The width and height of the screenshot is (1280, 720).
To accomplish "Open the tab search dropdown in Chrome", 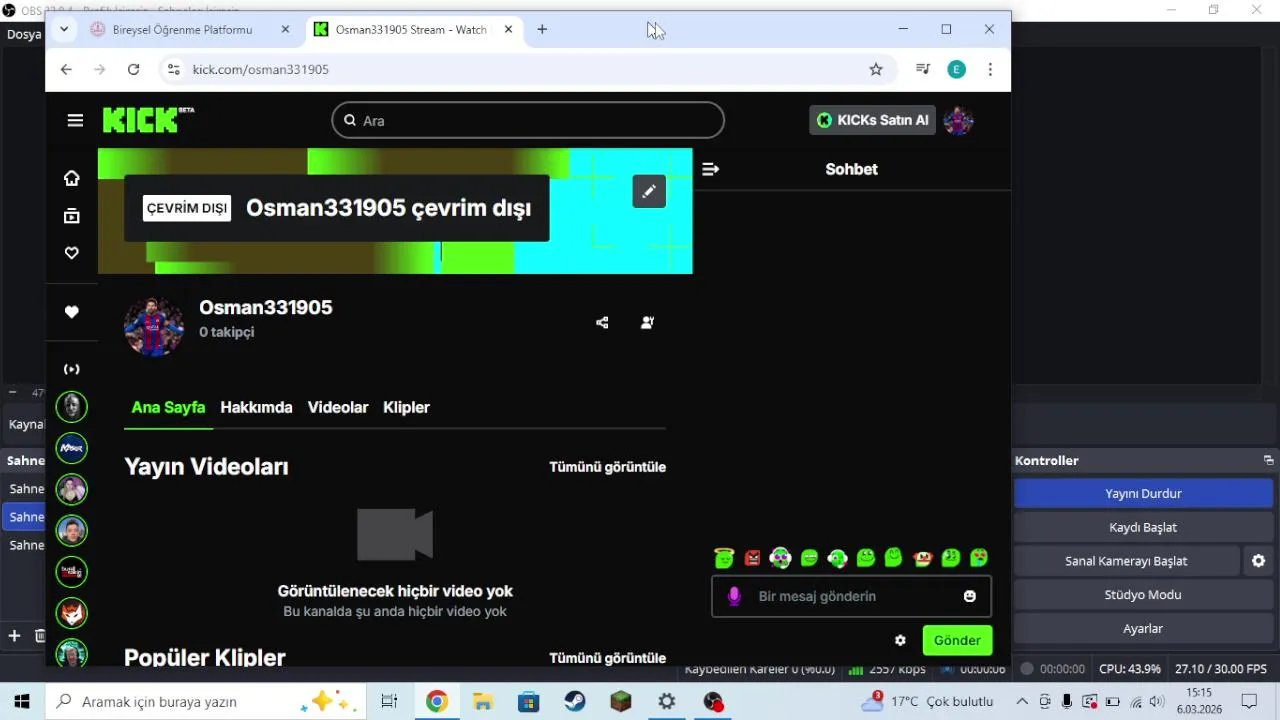I will pyautogui.click(x=64, y=29).
